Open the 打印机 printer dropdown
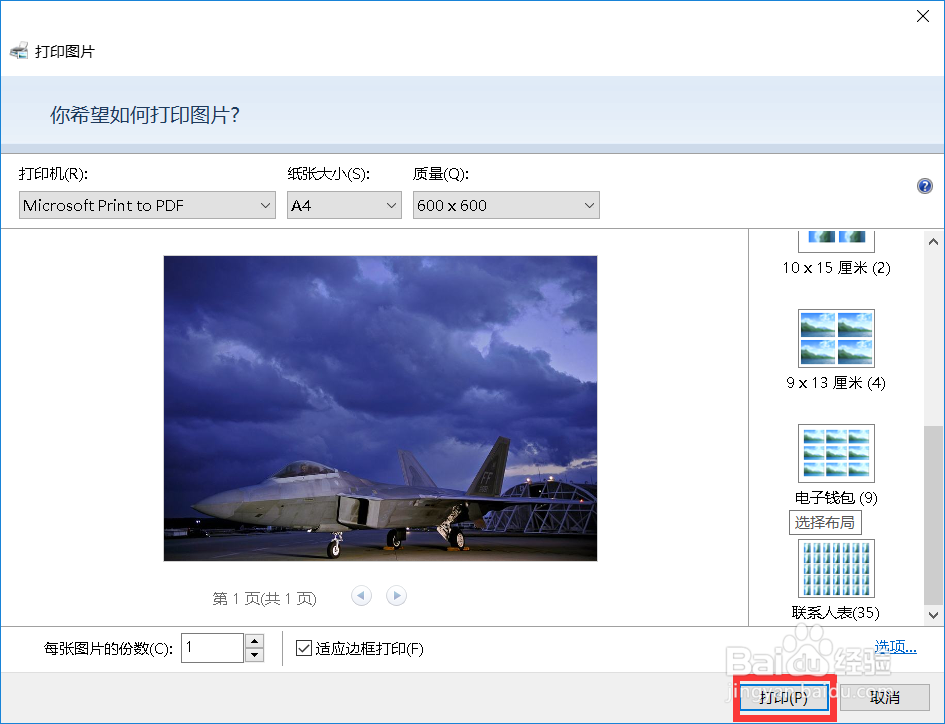This screenshot has height=724, width=945. click(147, 205)
